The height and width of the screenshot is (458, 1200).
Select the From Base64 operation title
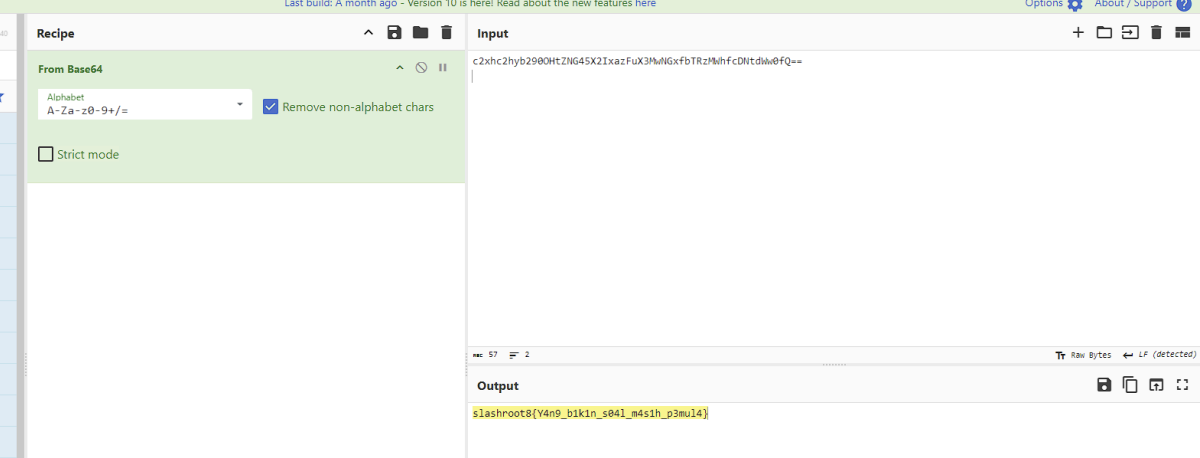(x=70, y=69)
